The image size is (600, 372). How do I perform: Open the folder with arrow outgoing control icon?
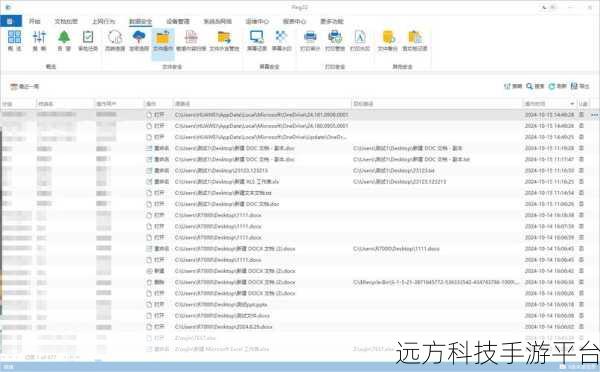(225, 41)
